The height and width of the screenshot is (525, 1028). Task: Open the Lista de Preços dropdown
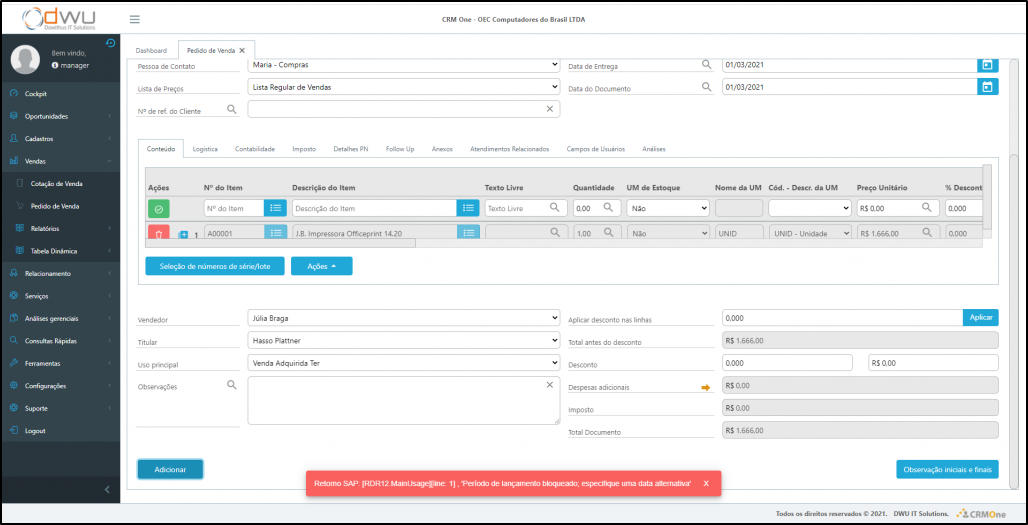click(403, 87)
